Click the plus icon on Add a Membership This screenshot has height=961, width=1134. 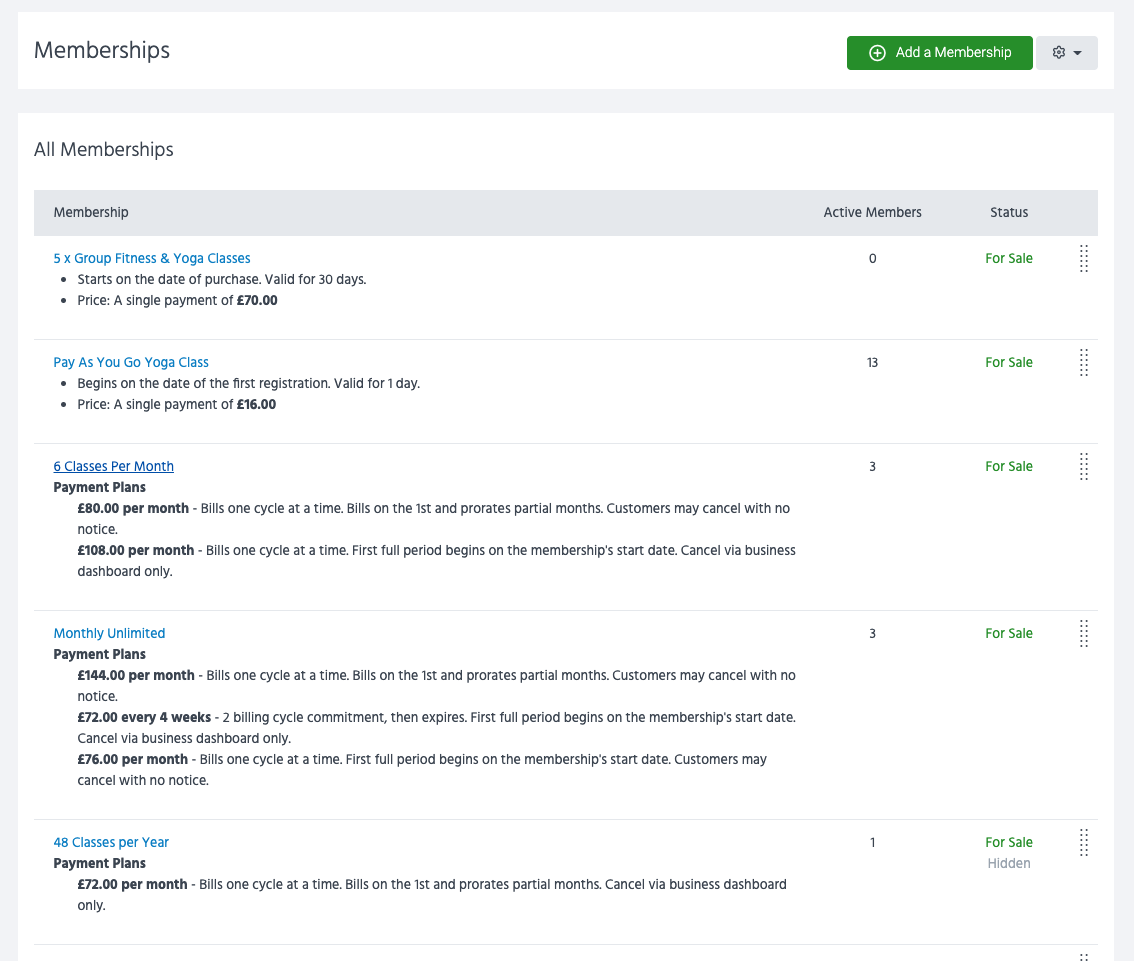point(878,52)
